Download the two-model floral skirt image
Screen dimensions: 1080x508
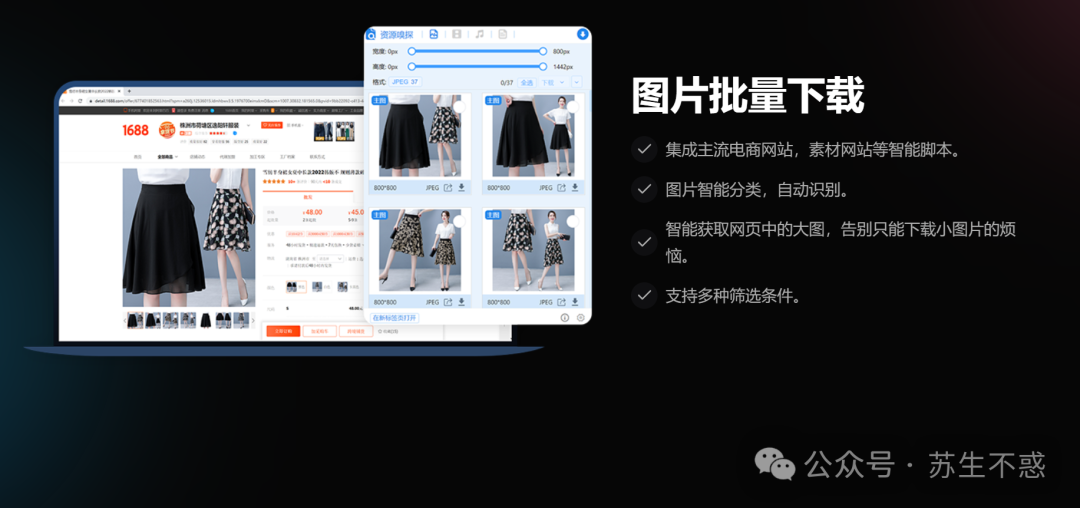461,301
